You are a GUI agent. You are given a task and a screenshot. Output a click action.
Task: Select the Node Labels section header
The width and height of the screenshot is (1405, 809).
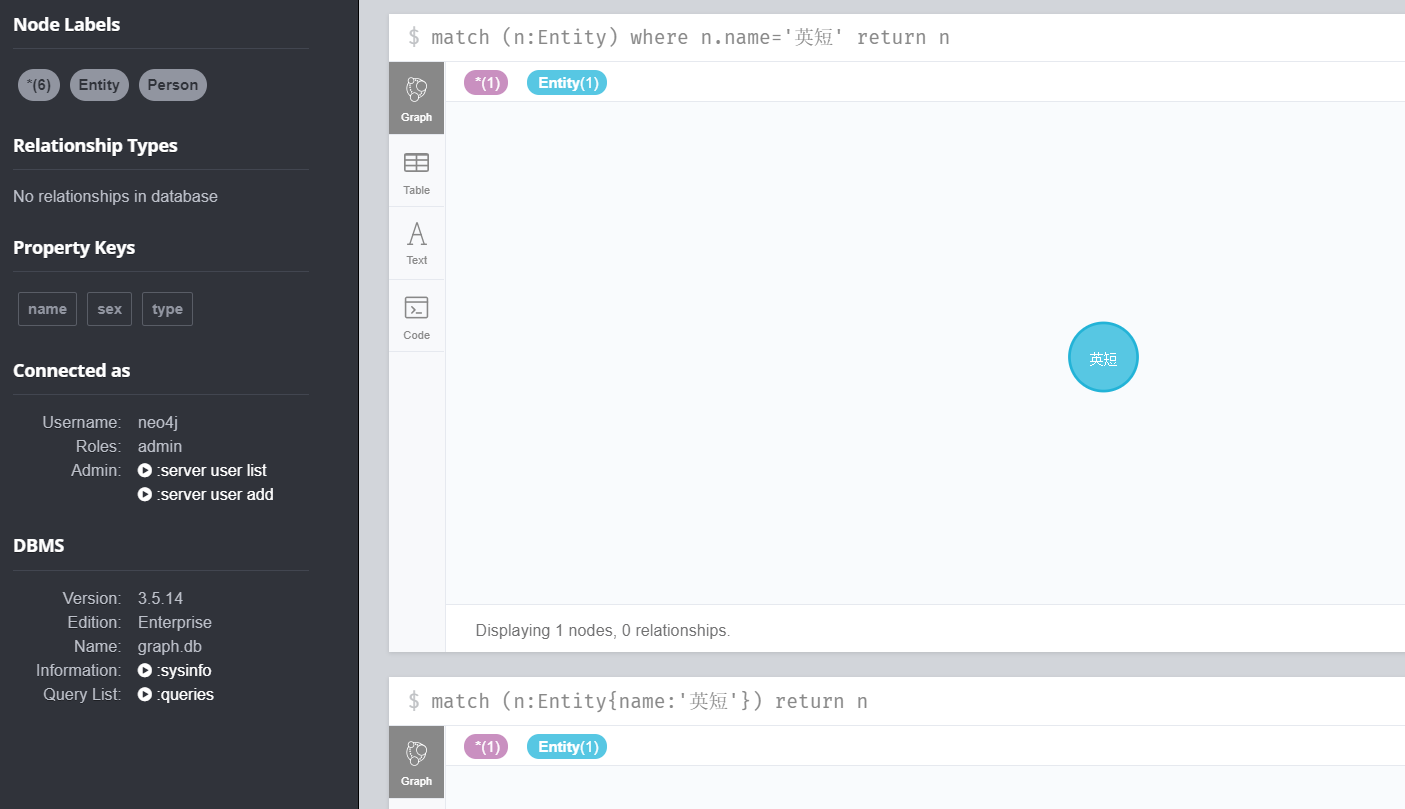66,24
